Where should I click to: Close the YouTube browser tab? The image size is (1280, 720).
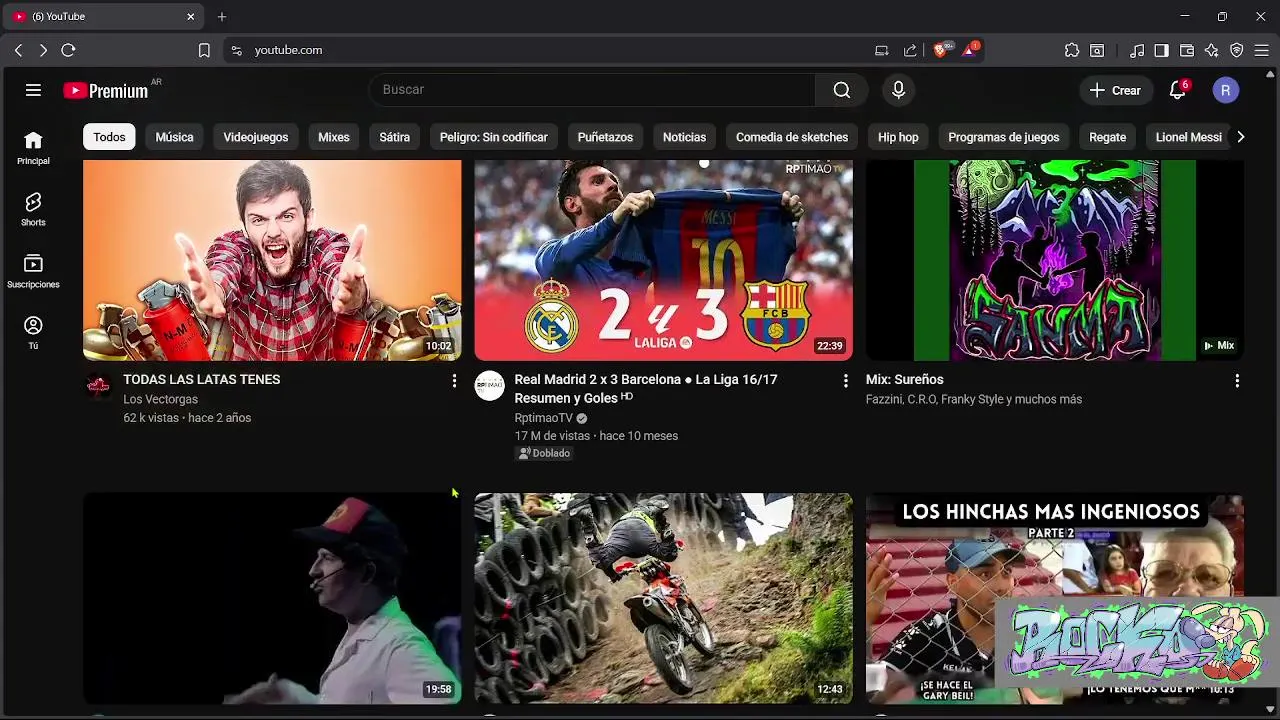[191, 17]
